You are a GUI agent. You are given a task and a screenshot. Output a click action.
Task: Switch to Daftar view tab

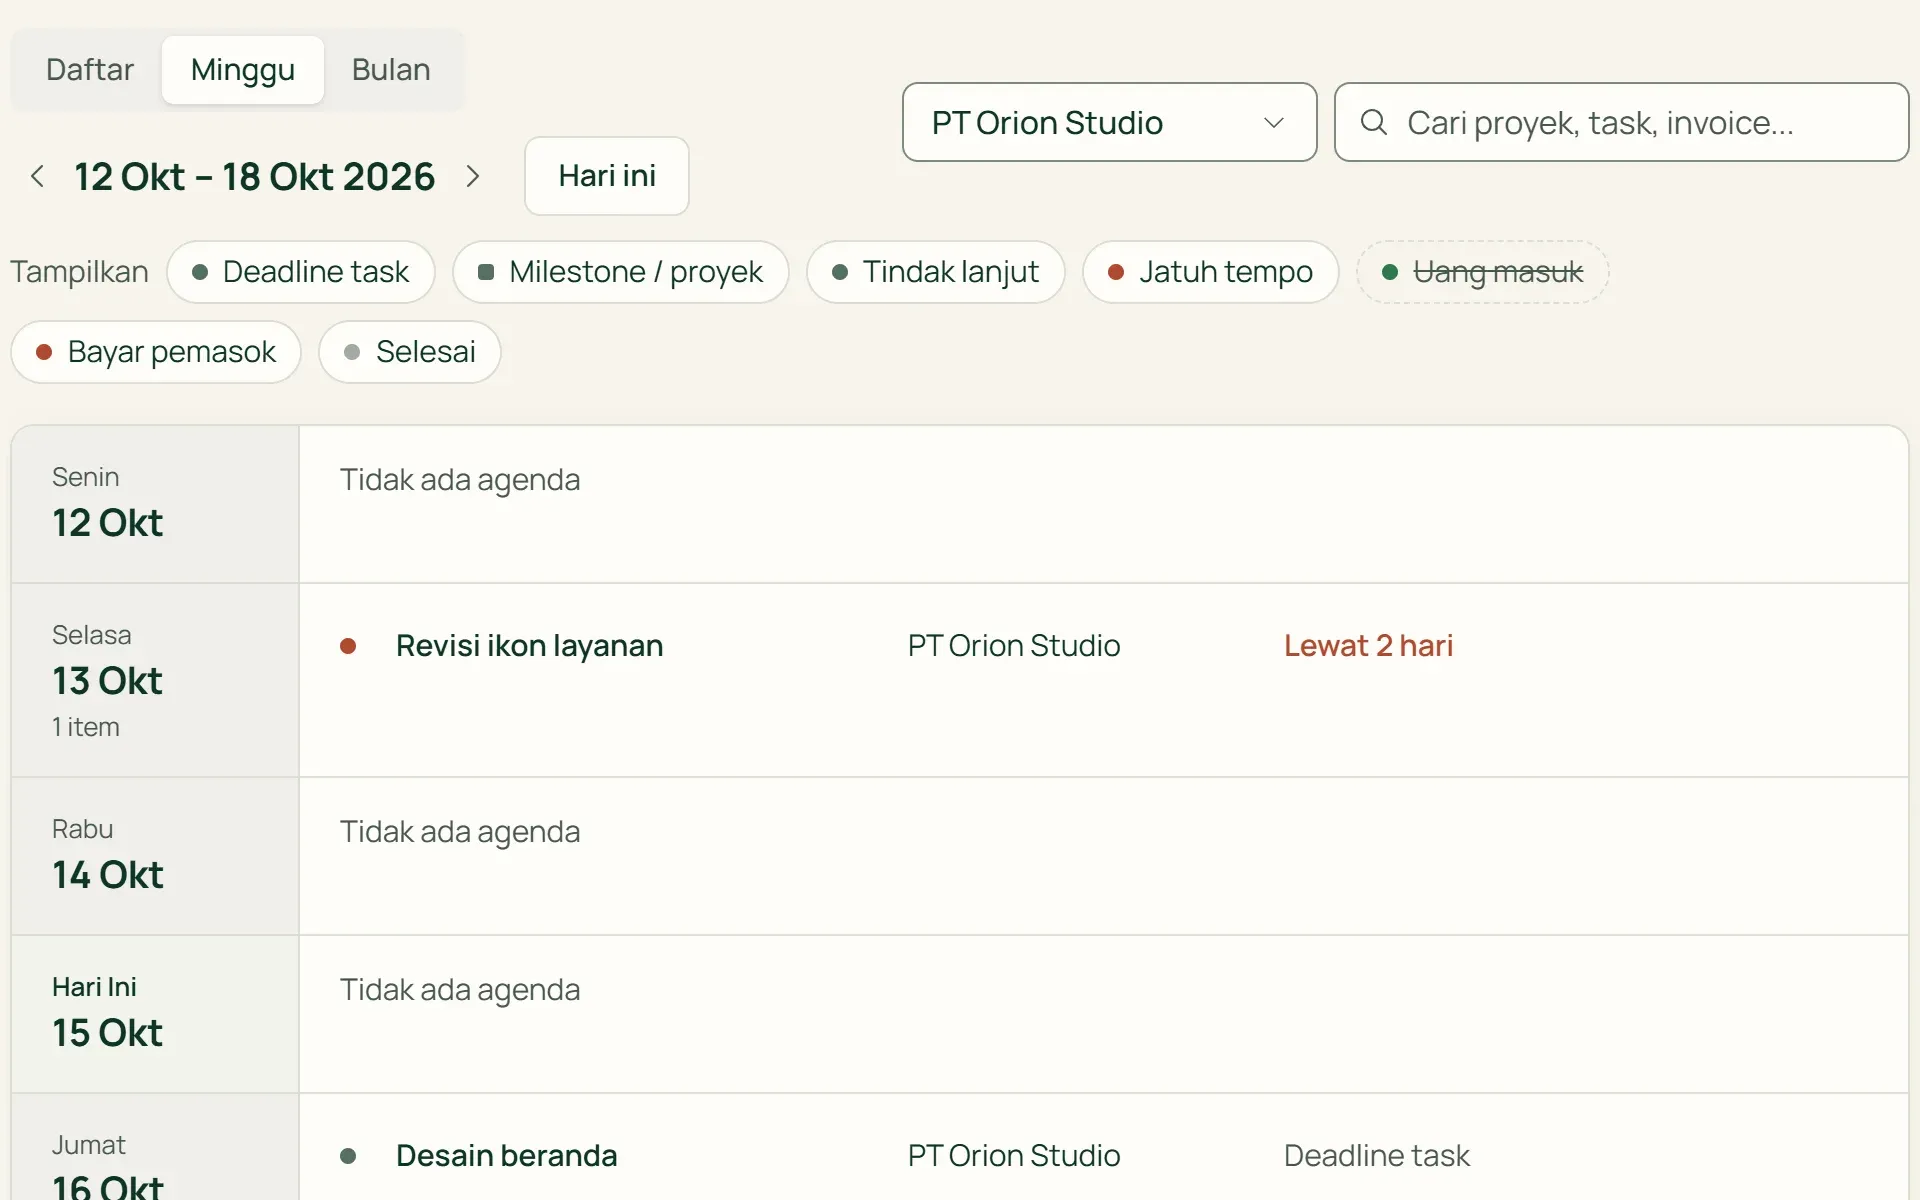click(89, 70)
